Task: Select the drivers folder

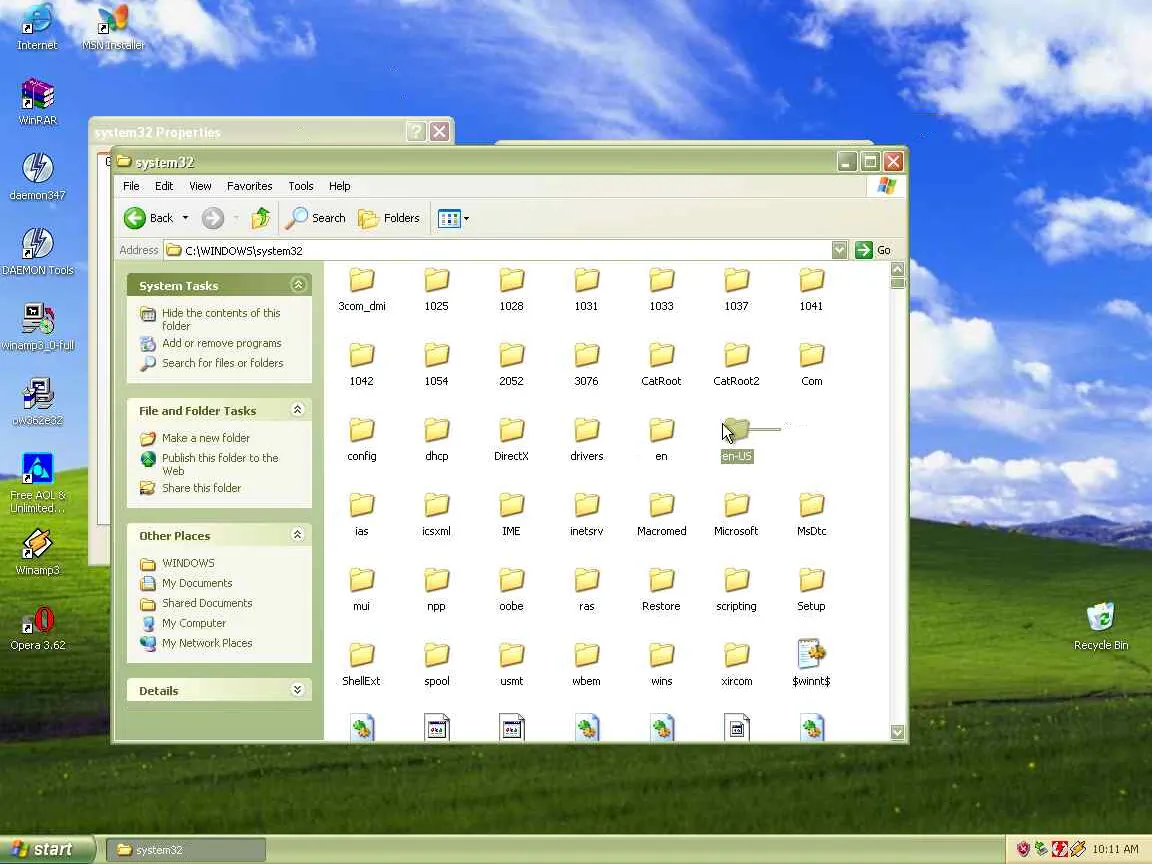Action: pyautogui.click(x=586, y=439)
